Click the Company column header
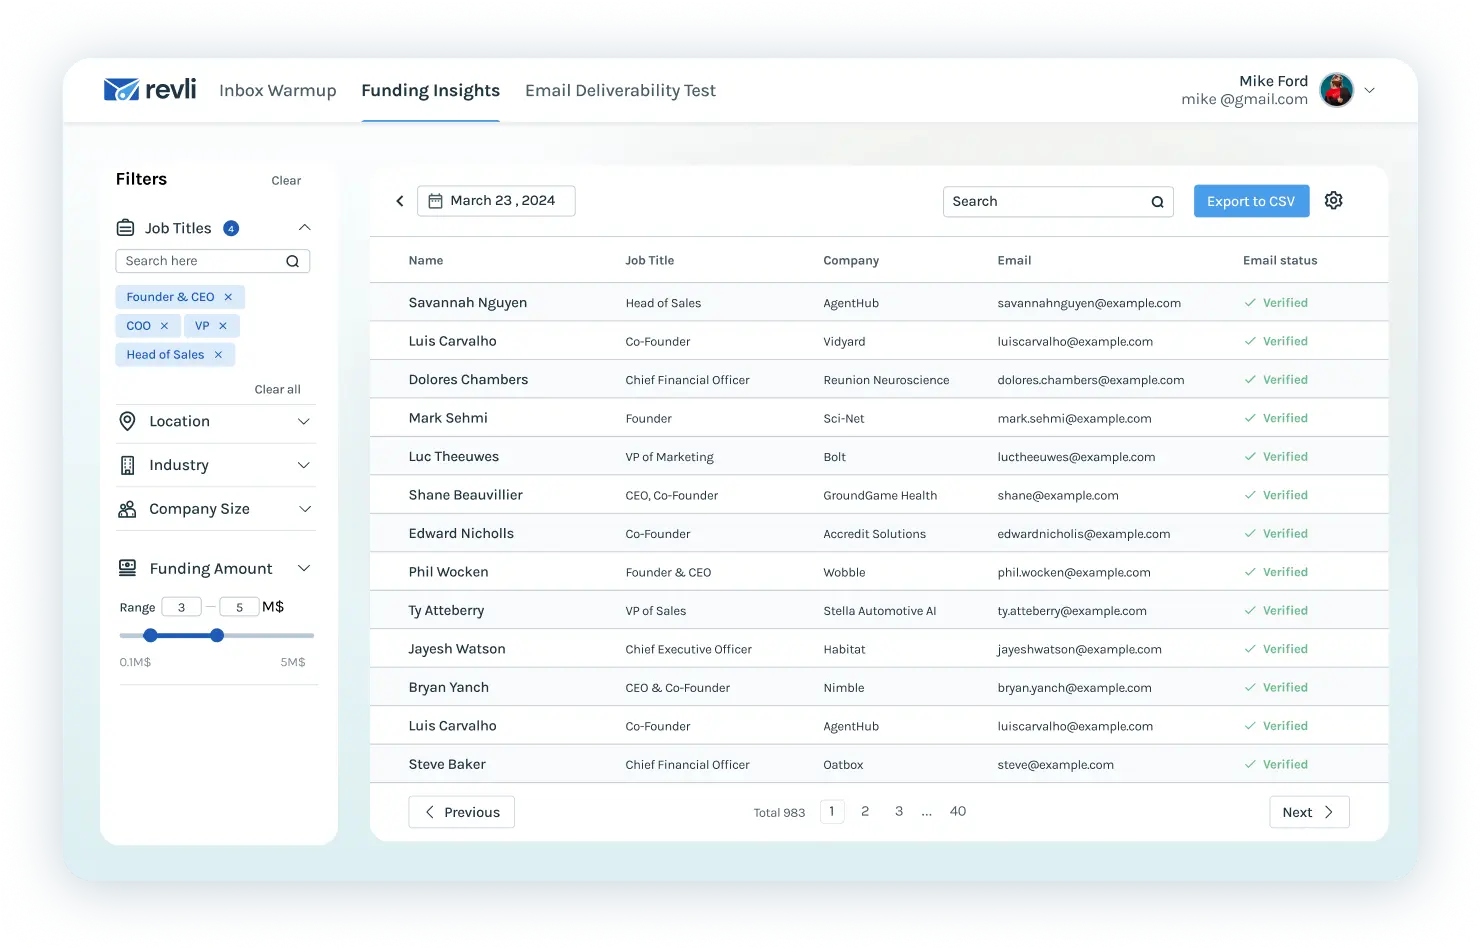1480x948 pixels. (851, 260)
